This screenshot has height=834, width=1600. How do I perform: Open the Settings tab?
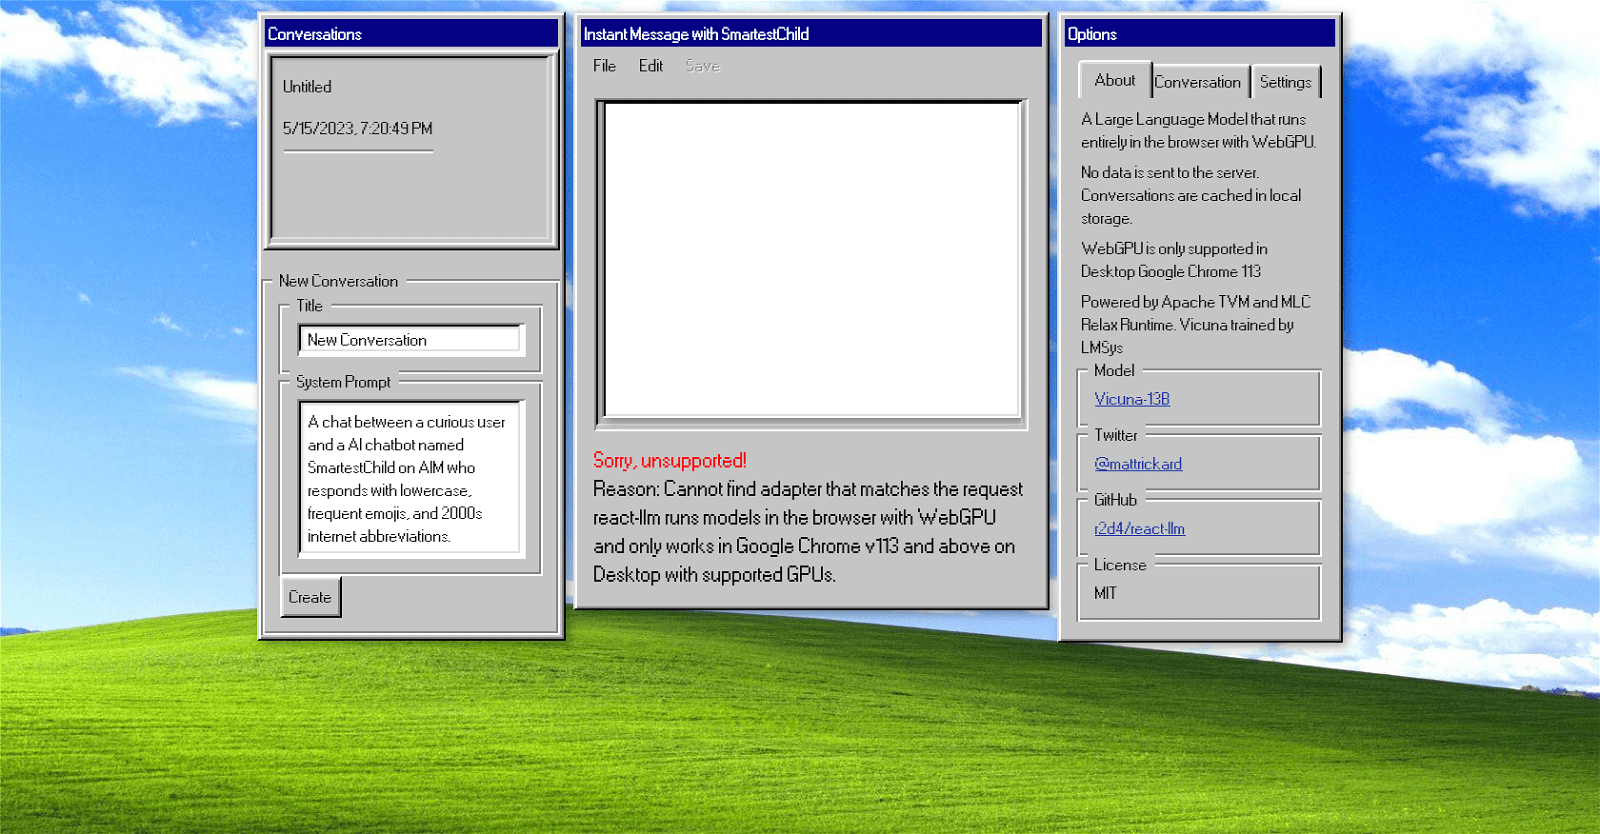pyautogui.click(x=1285, y=82)
